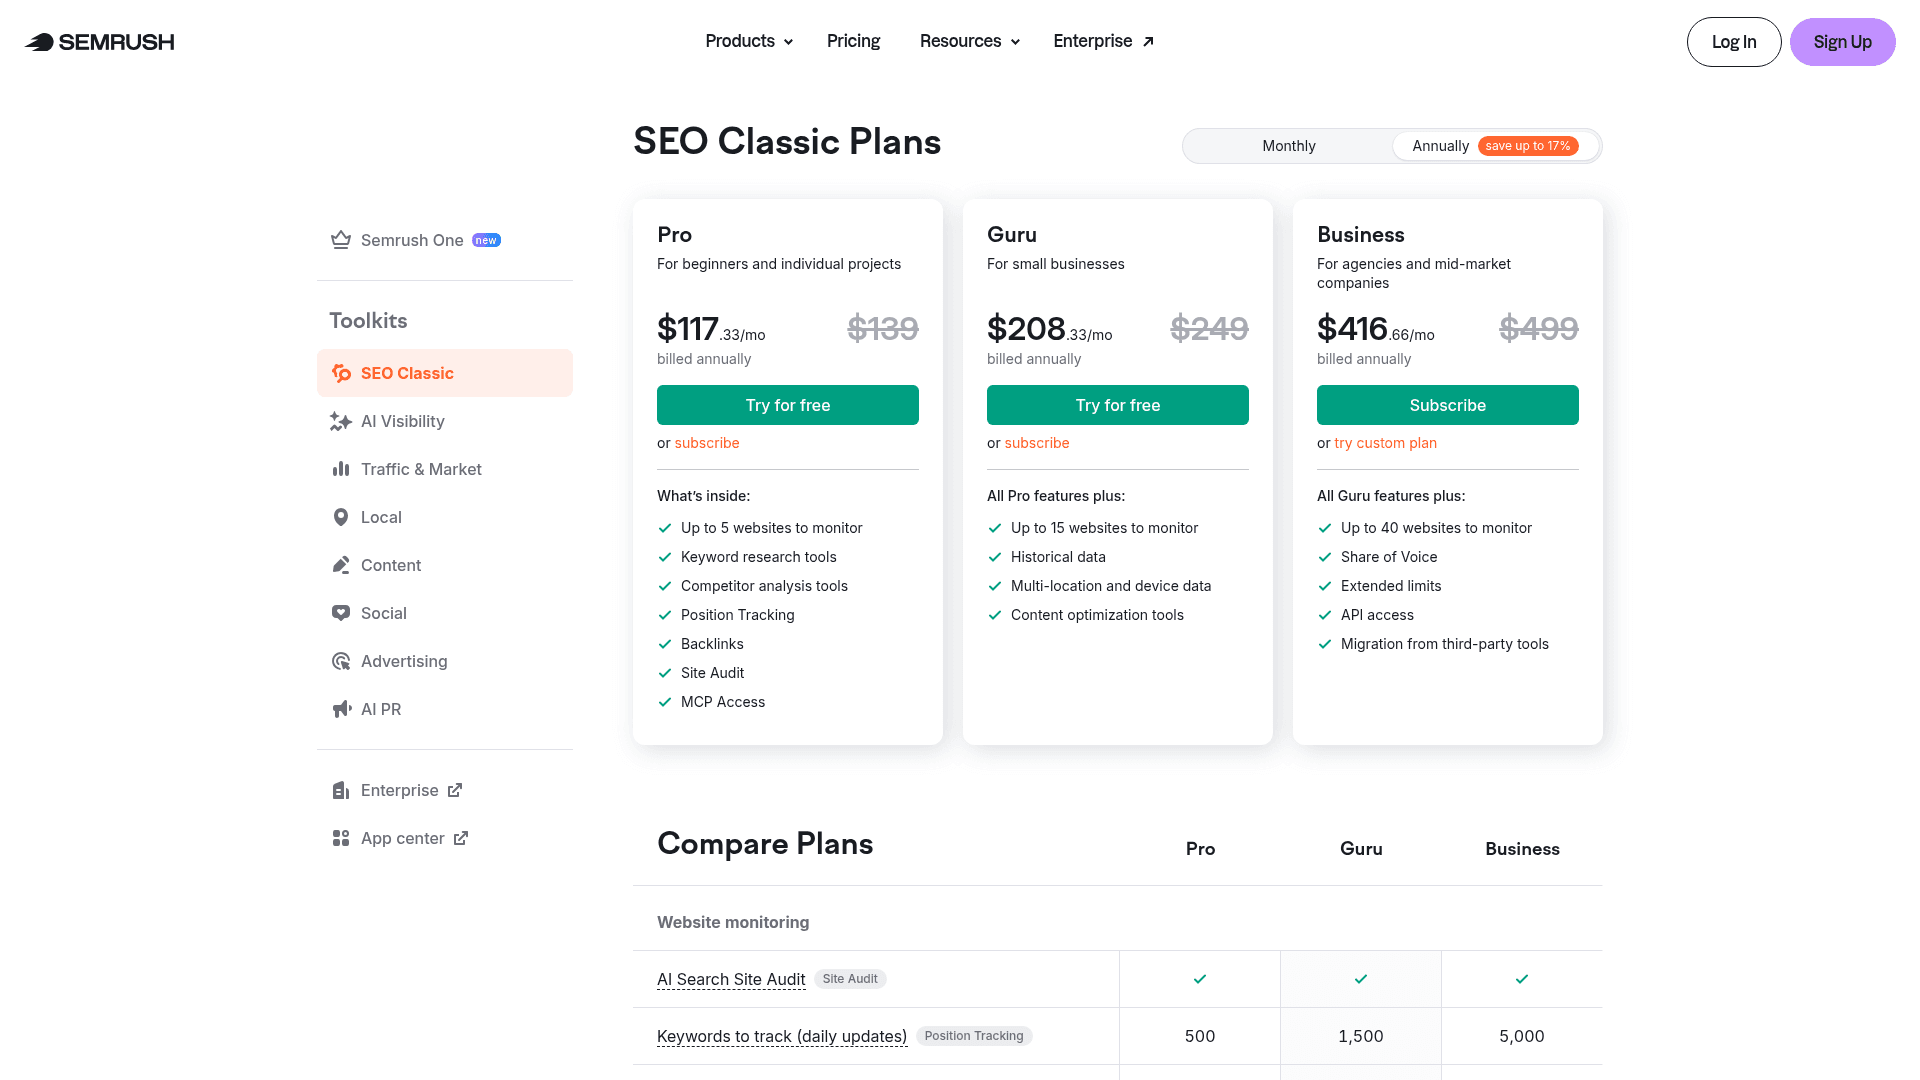The width and height of the screenshot is (1920, 1080).
Task: Subscribe to the Business plan
Action: [1447, 405]
